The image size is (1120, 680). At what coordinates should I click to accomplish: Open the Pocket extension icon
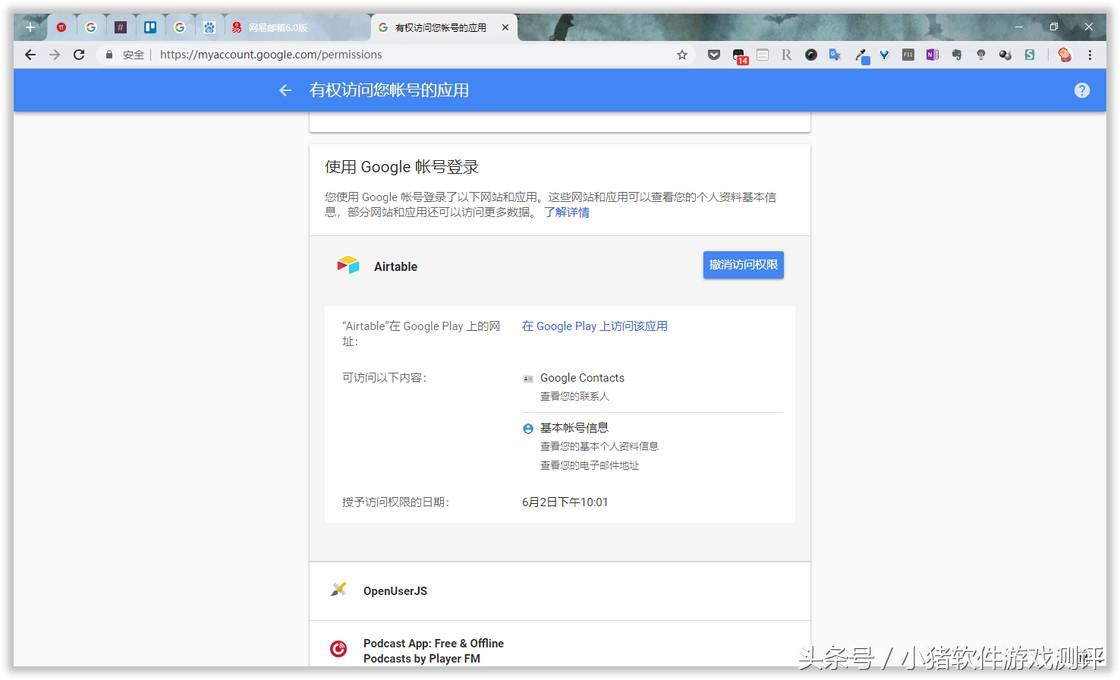pos(714,55)
